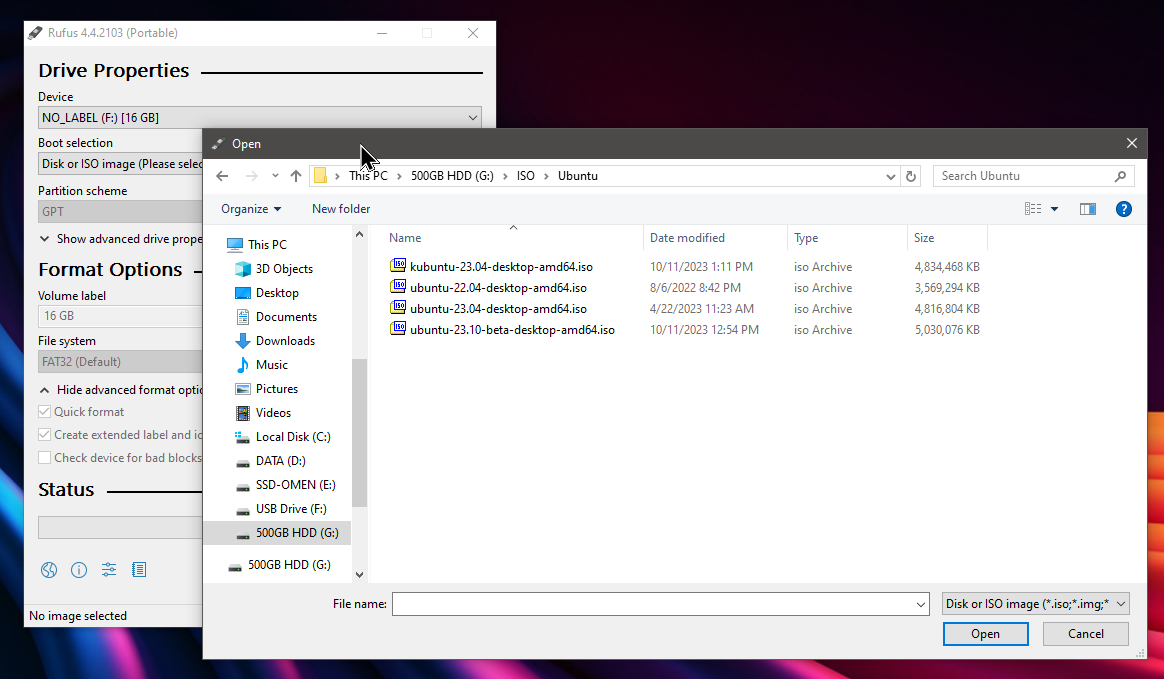
Task: Go up one folder level arrow
Action: [296, 176]
